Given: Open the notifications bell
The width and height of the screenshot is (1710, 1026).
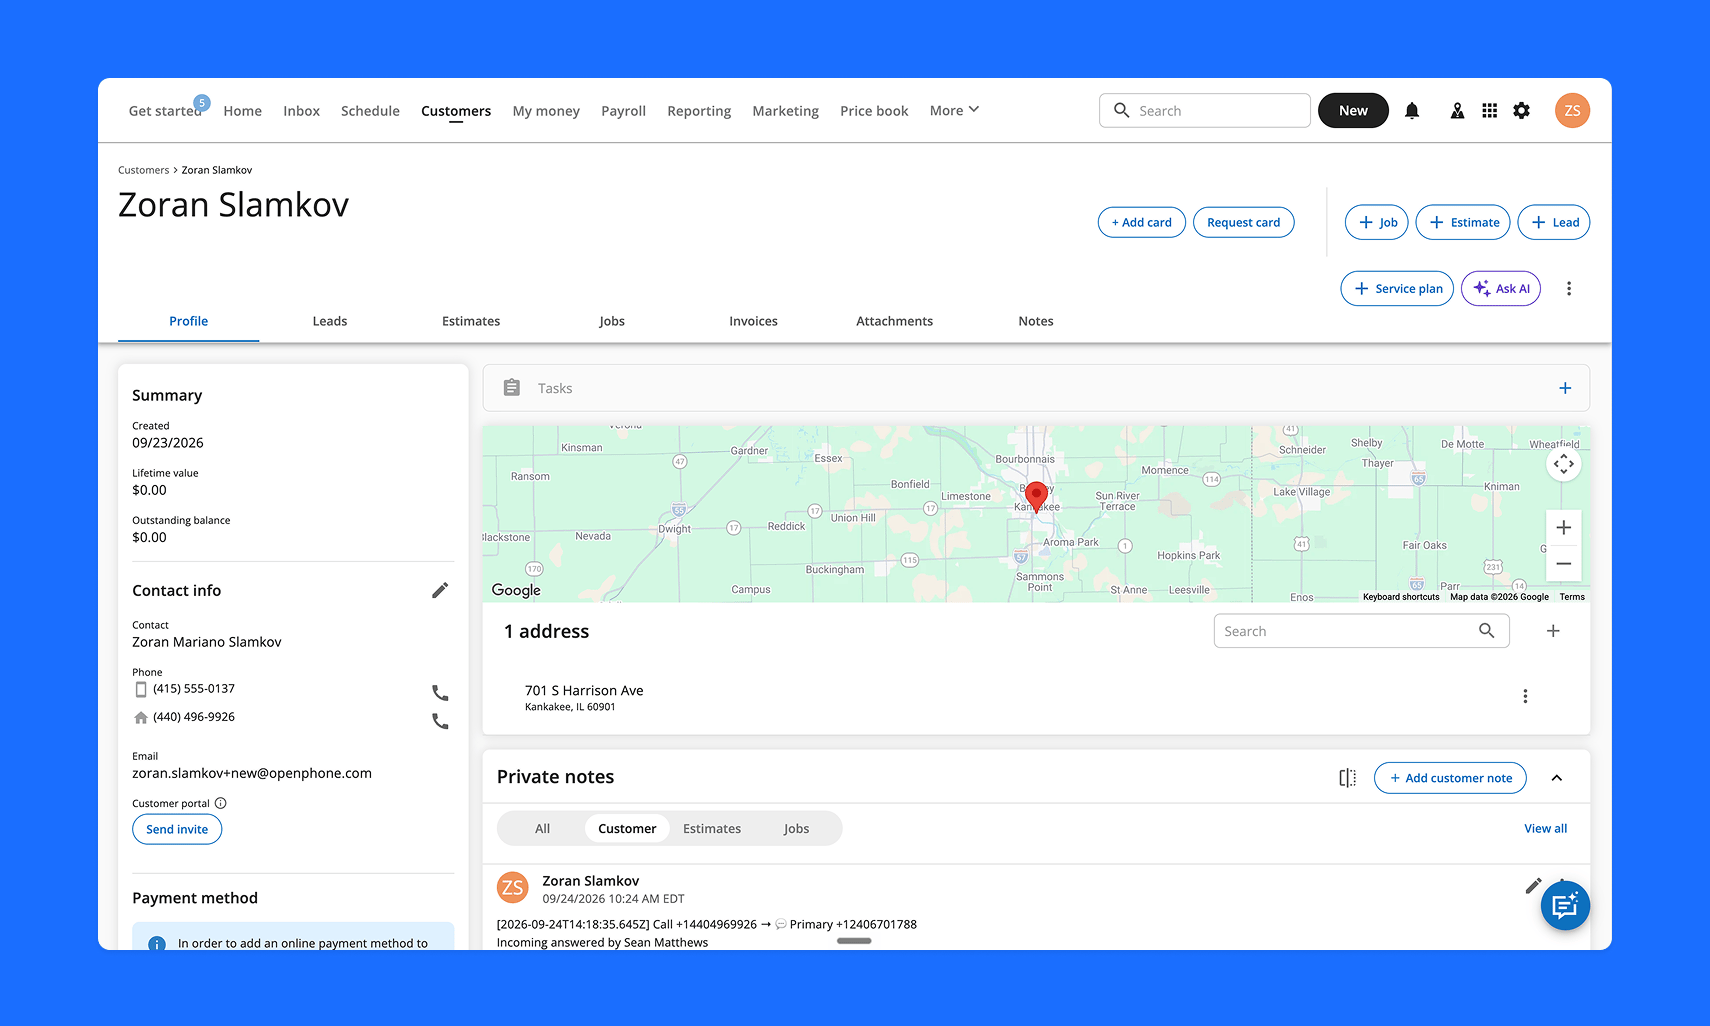Looking at the screenshot, I should tap(1412, 111).
